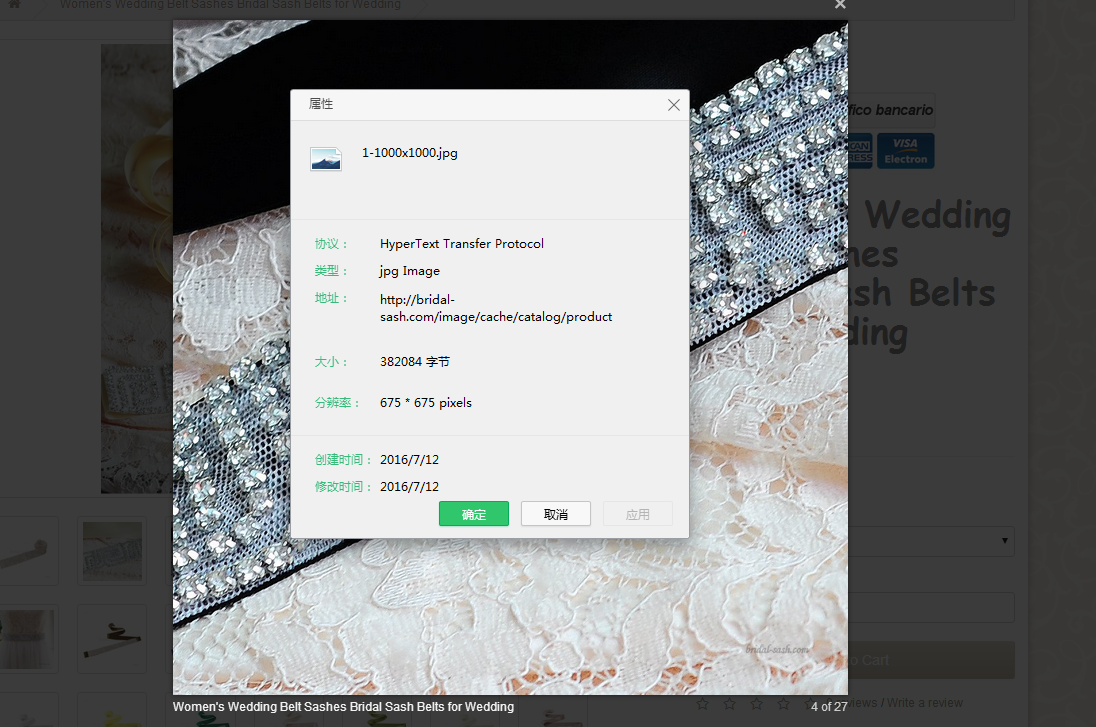Screen dimensions: 1096x727
Task: Click the 382084 字节 file size value
Action: click(x=415, y=361)
